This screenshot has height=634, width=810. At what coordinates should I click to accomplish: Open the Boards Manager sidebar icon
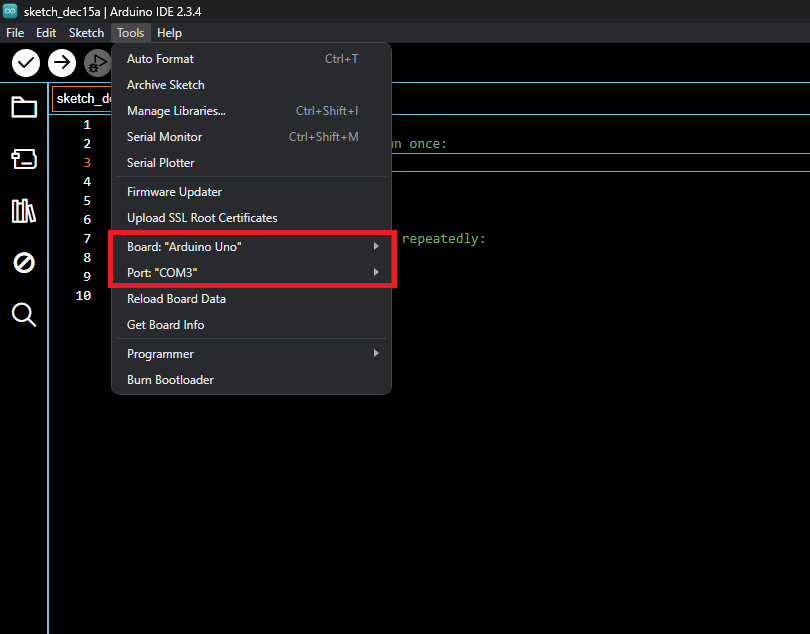click(x=24, y=159)
